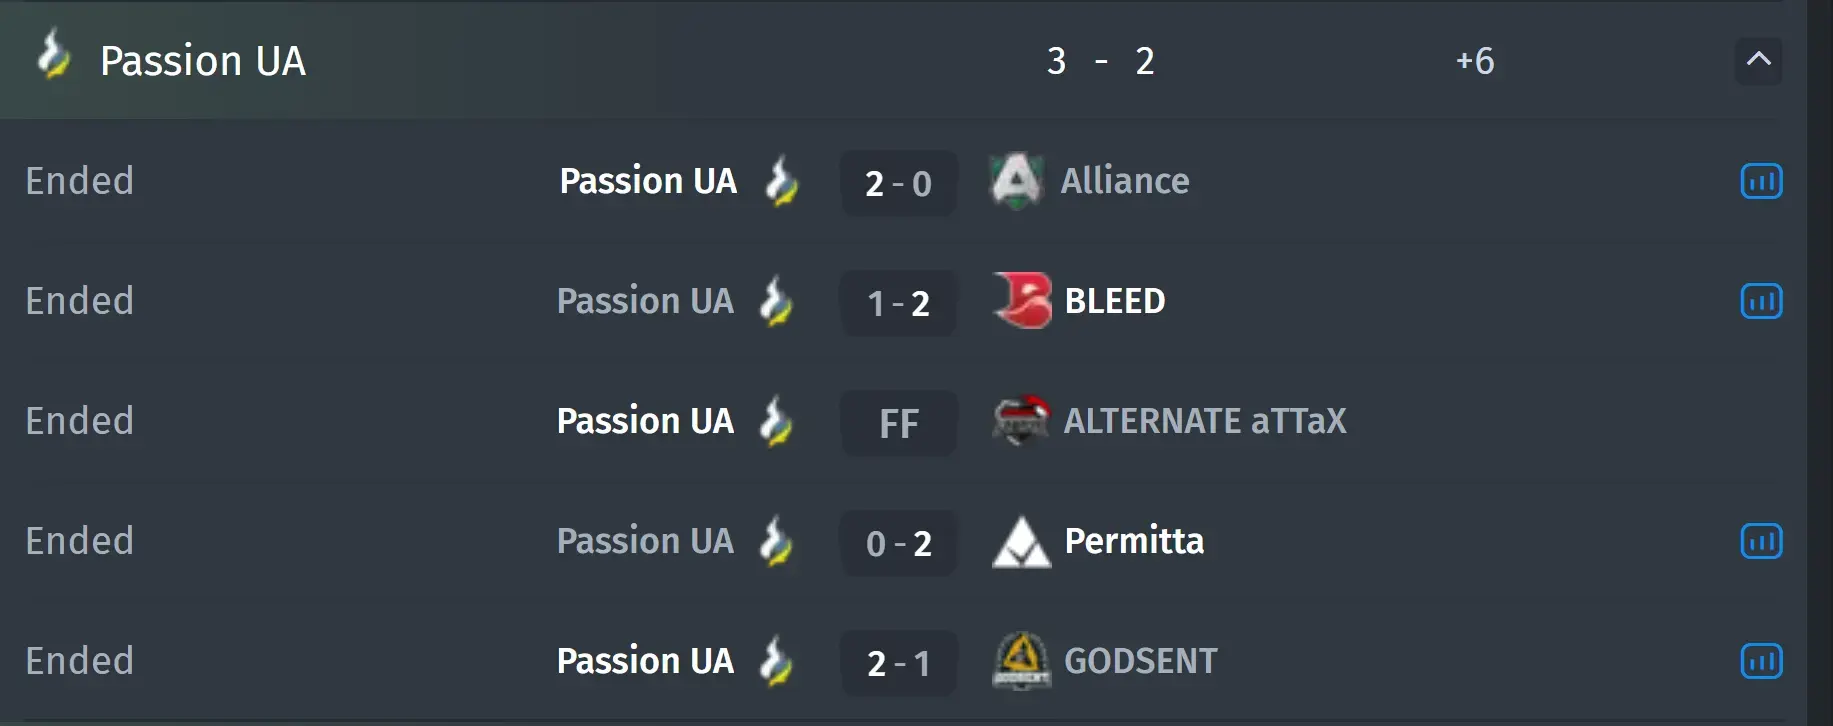Open the GODSENT team link
The height and width of the screenshot is (726, 1833).
[x=1141, y=661]
